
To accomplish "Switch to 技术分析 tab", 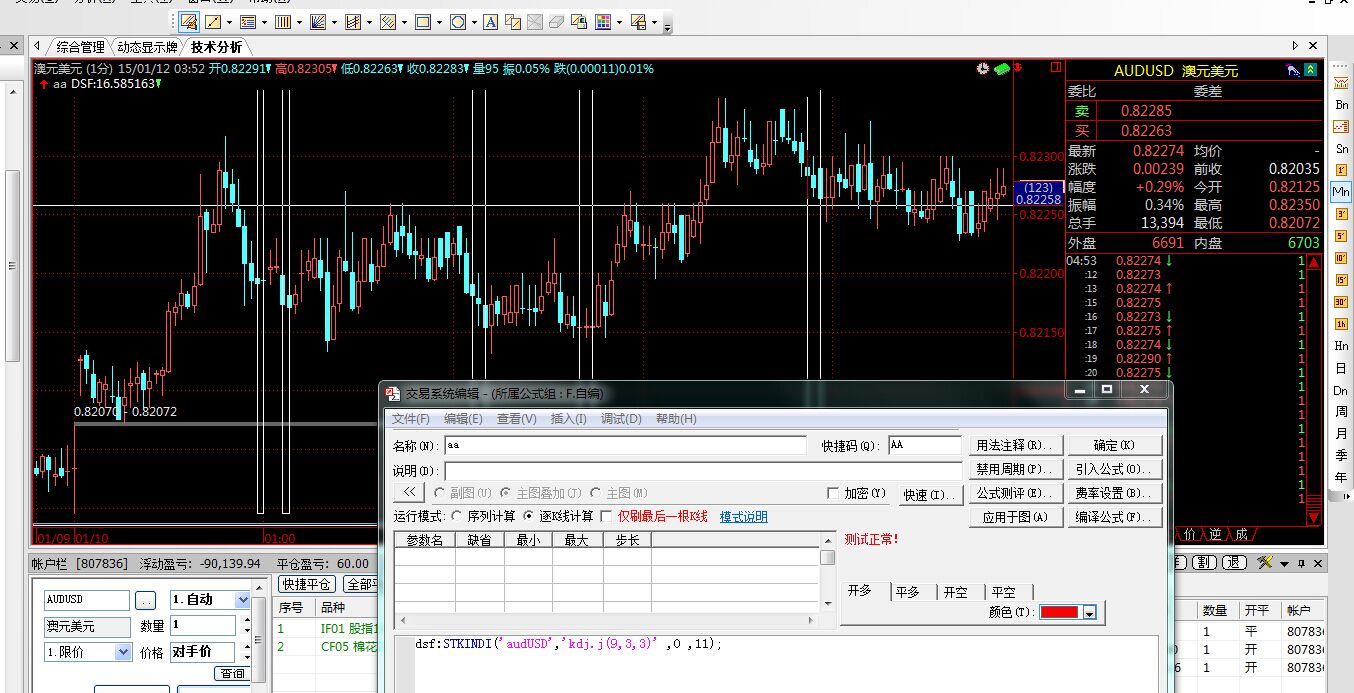I will (216, 47).
